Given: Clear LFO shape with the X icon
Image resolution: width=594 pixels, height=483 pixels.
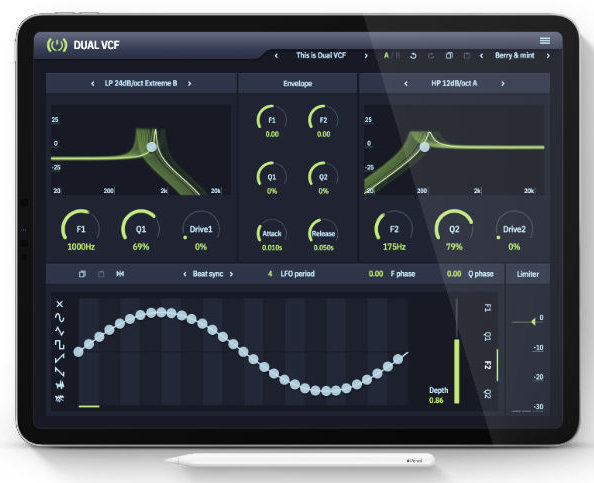Looking at the screenshot, I should click(x=59, y=304).
